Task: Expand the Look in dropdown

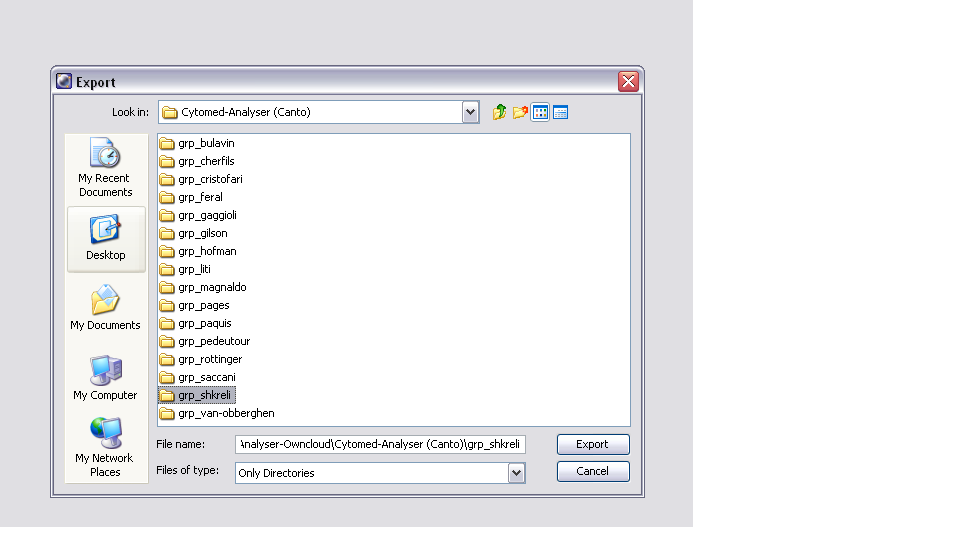Action: pos(471,112)
